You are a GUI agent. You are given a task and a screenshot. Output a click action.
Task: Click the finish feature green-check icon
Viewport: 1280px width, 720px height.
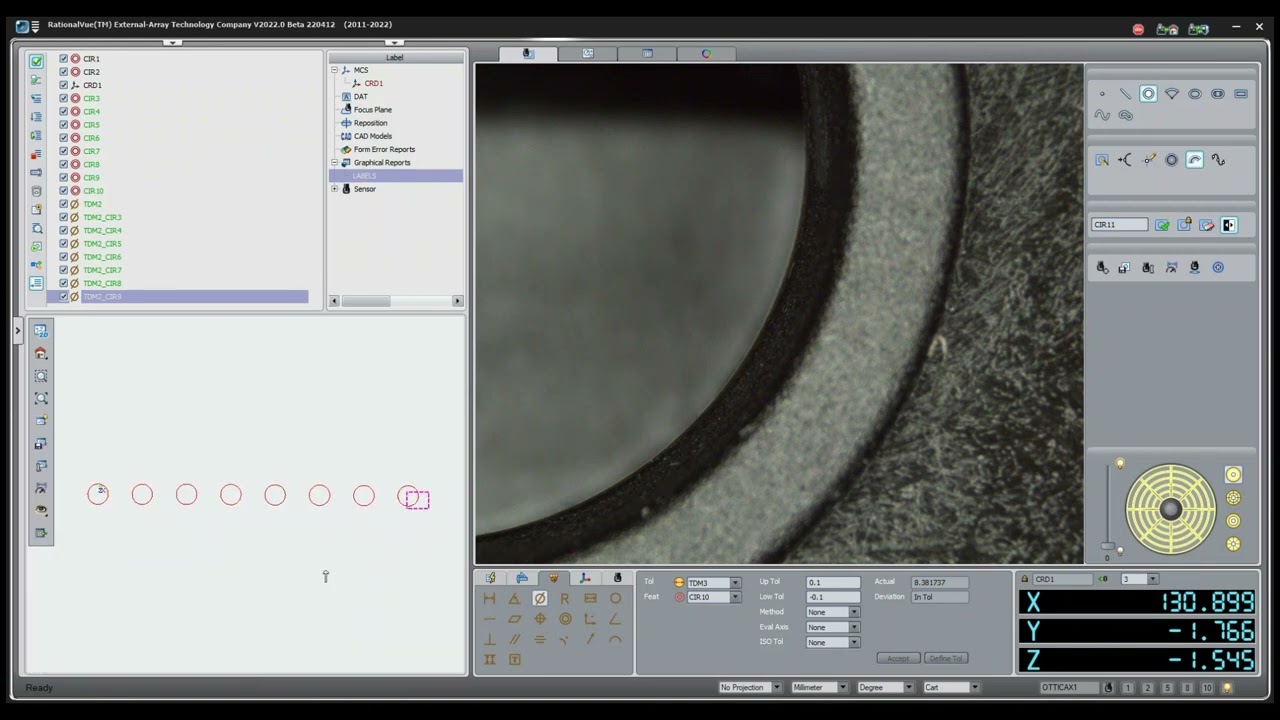1162,225
